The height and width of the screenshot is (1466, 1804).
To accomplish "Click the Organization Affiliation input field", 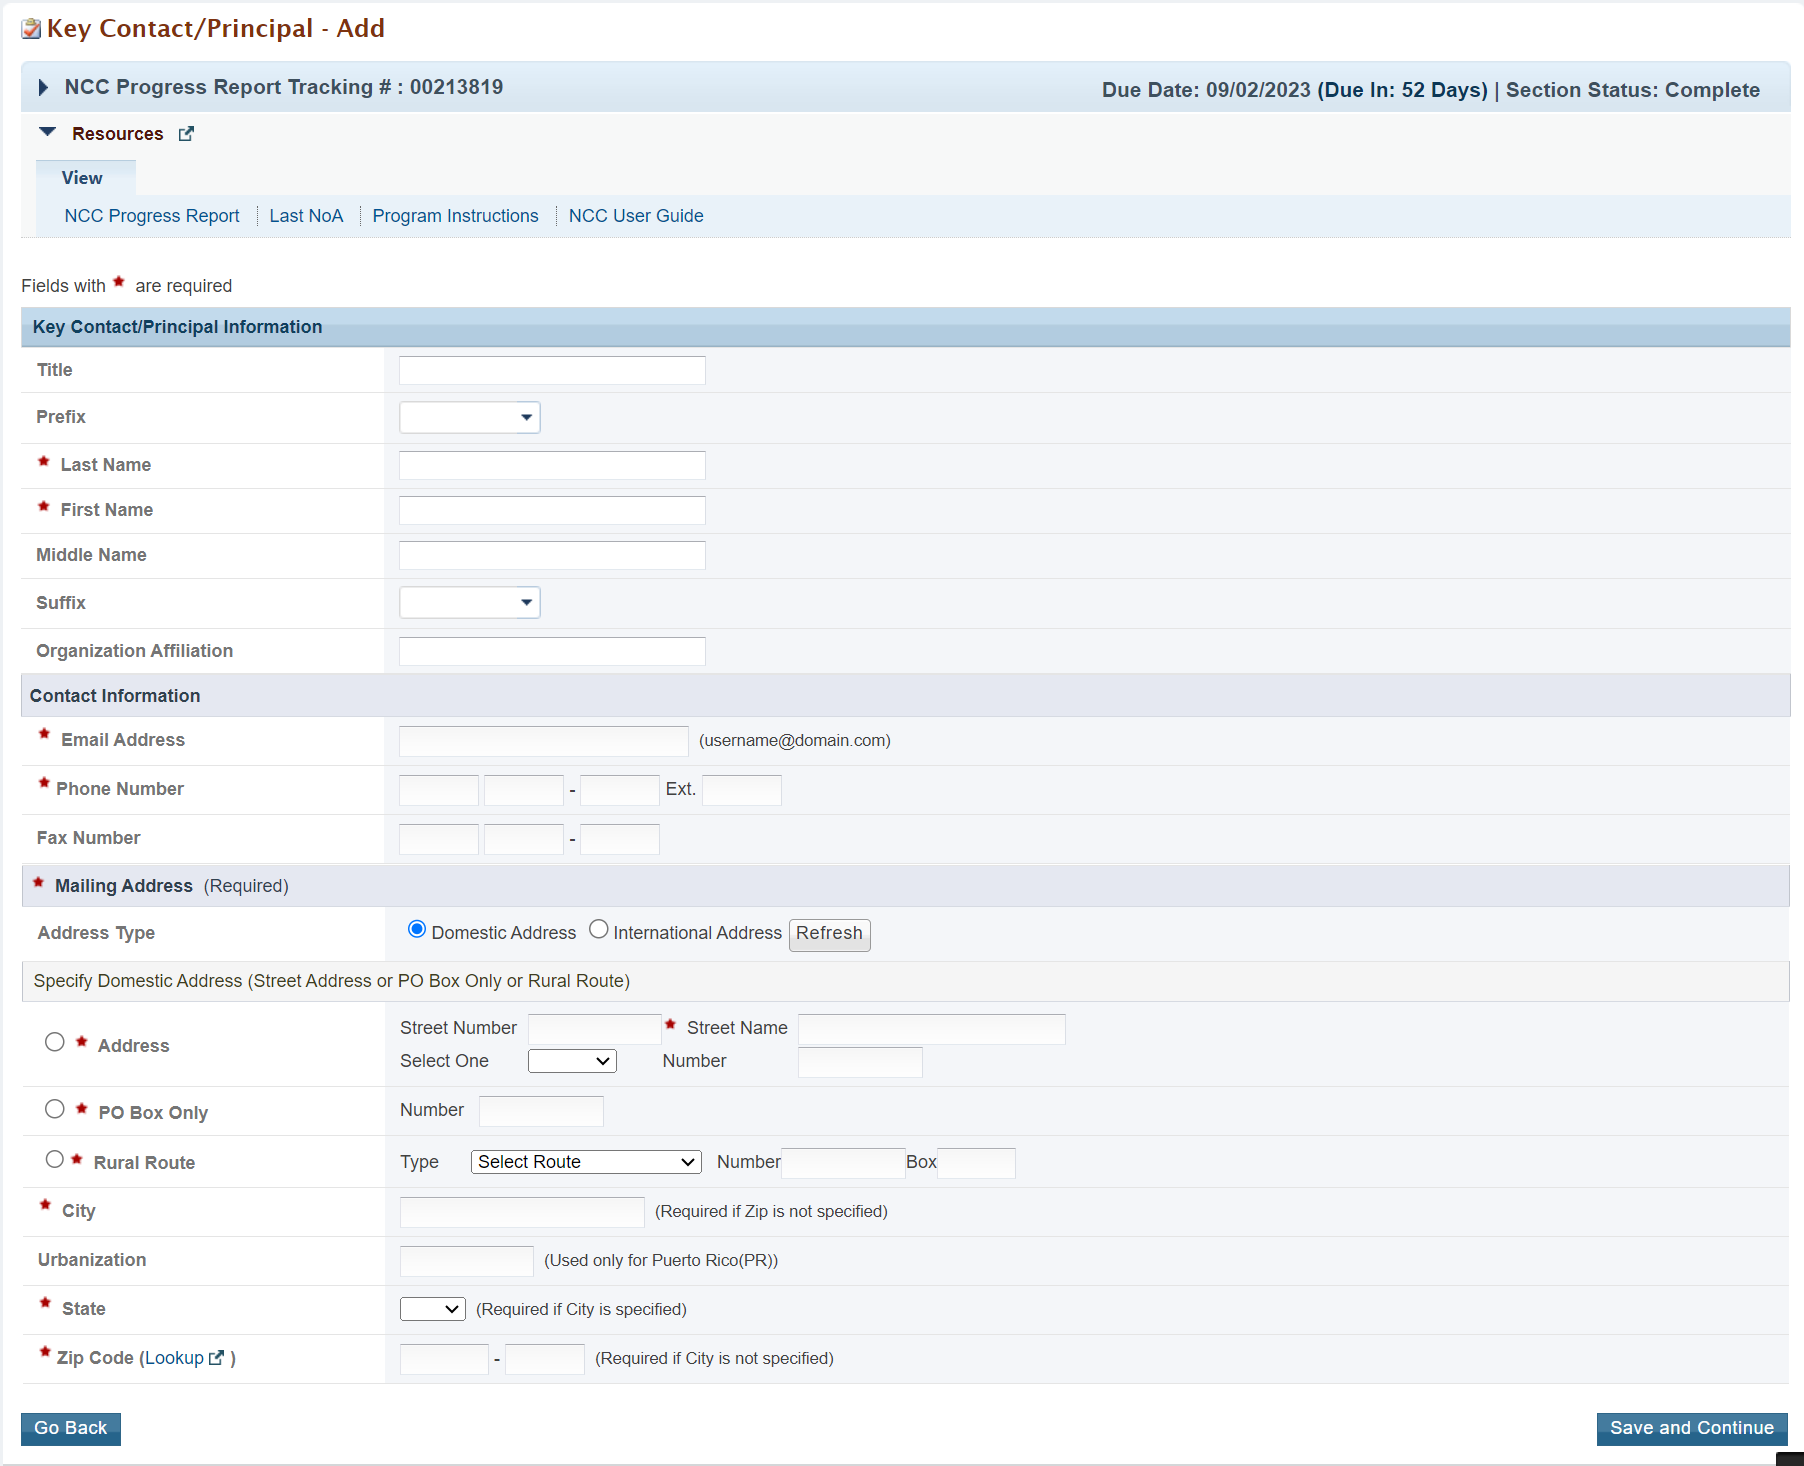I will tap(552, 652).
